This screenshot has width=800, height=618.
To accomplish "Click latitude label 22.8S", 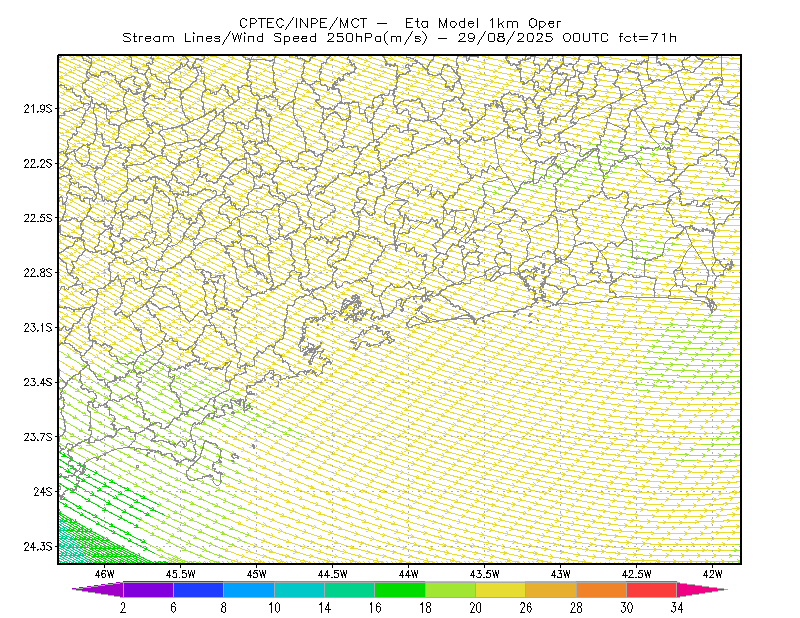I will [37, 273].
